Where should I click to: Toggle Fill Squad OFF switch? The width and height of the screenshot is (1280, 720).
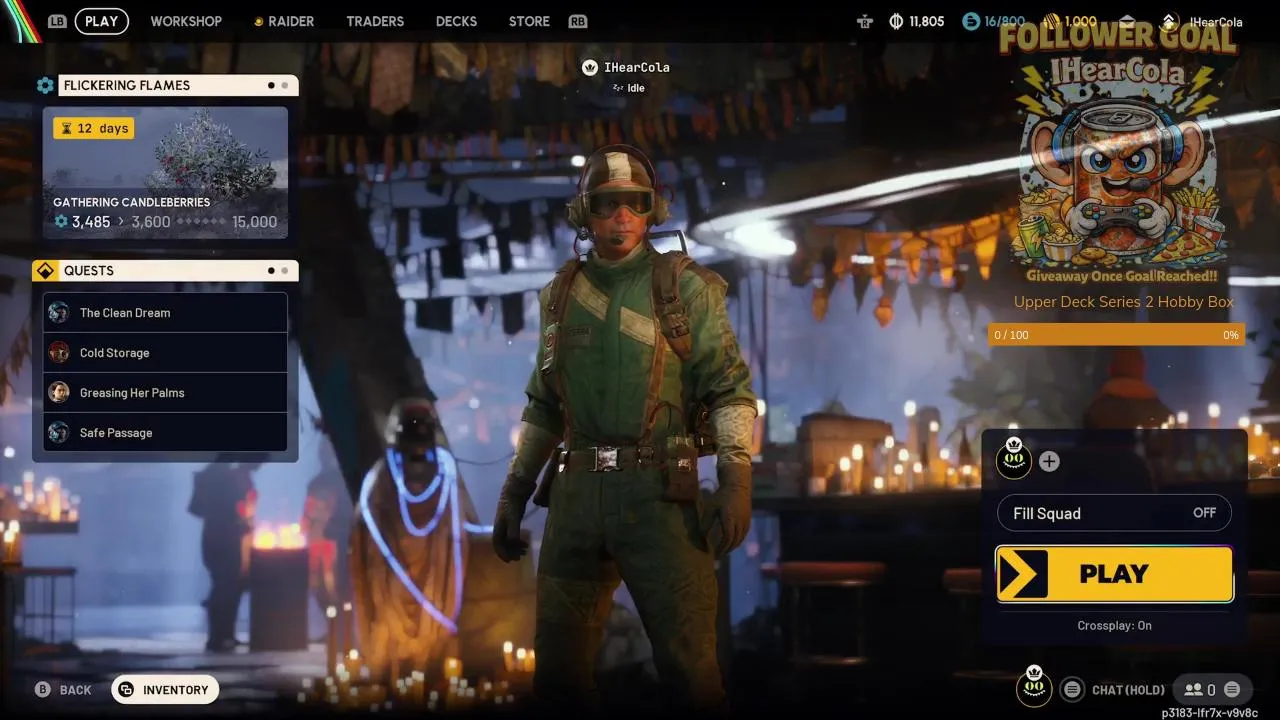tap(1114, 513)
